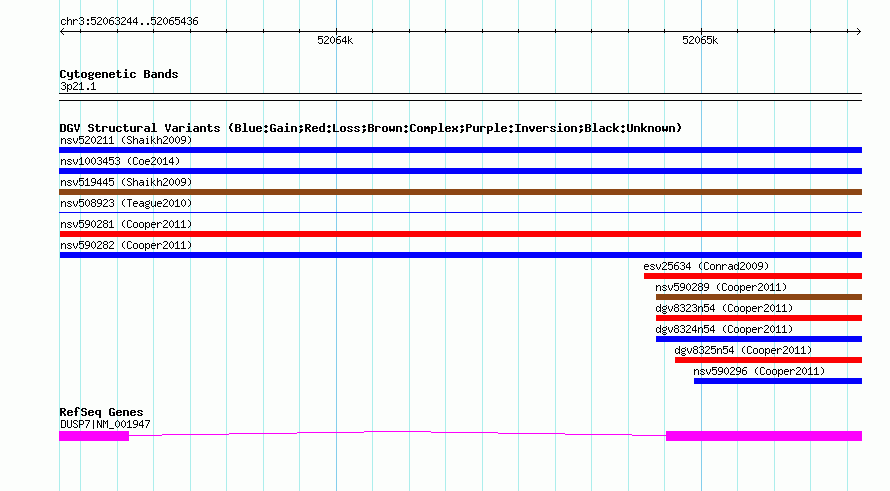Select the left DUSP7 magenta exon block
The width and height of the screenshot is (890, 491).
[94, 436]
